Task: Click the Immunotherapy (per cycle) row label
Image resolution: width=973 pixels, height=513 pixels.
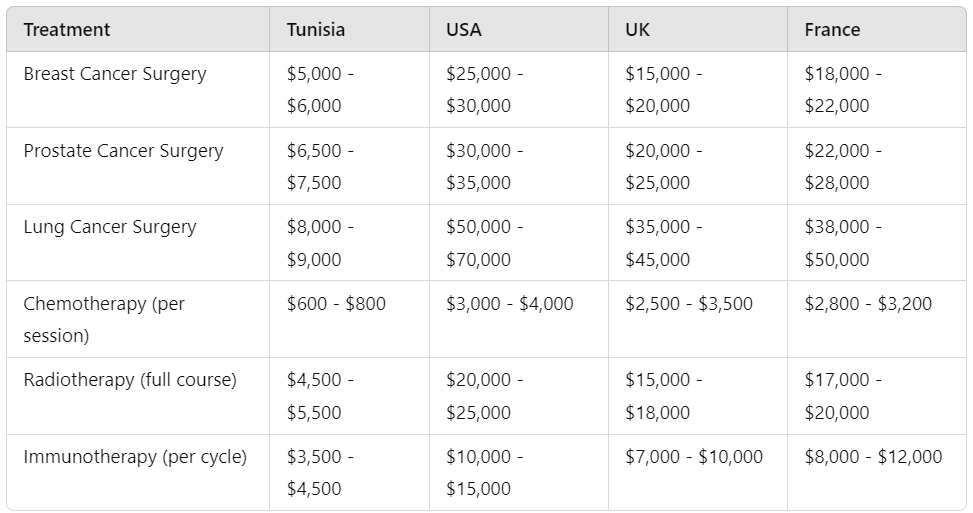Action: (x=135, y=457)
